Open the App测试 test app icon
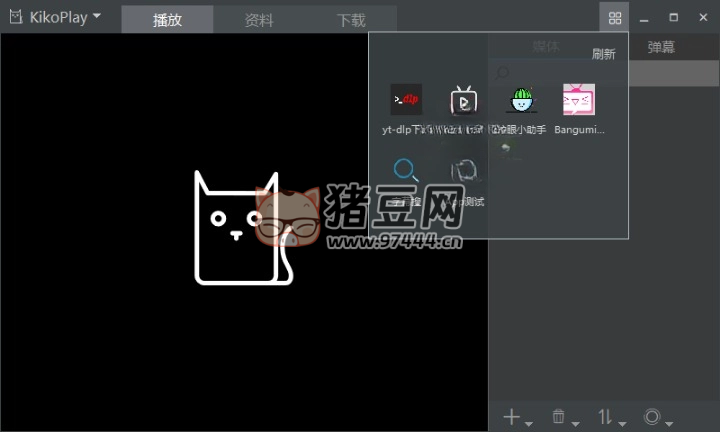 463,172
